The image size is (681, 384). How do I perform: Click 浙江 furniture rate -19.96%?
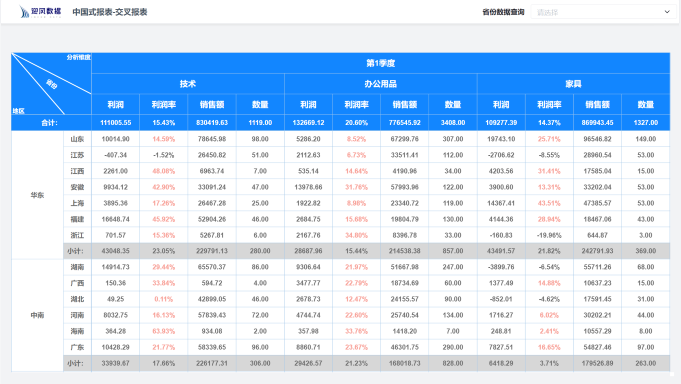[549, 235]
